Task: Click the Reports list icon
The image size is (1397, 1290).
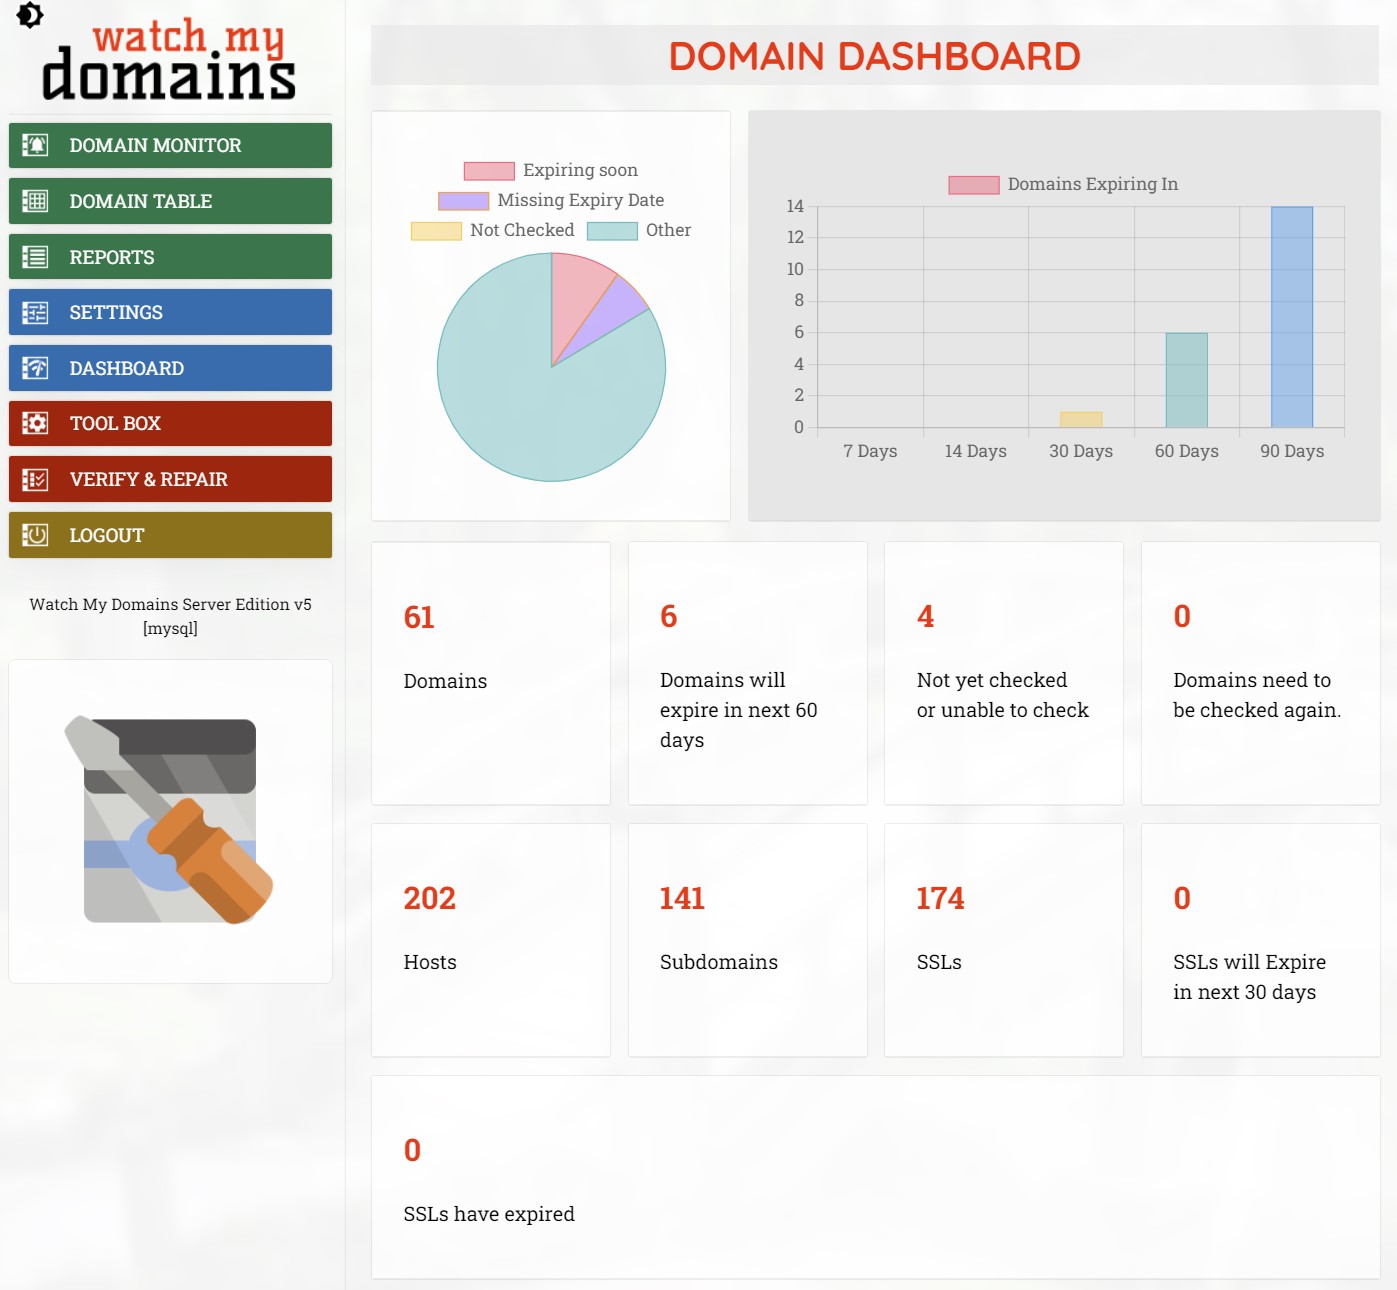Action: point(33,256)
